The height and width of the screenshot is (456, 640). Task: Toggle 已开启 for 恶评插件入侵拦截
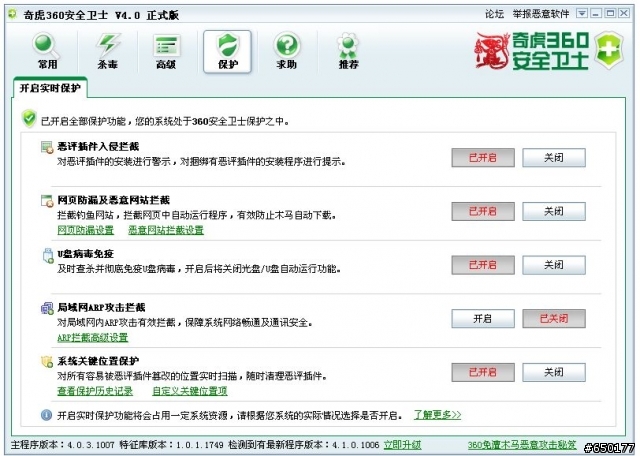tap(483, 158)
